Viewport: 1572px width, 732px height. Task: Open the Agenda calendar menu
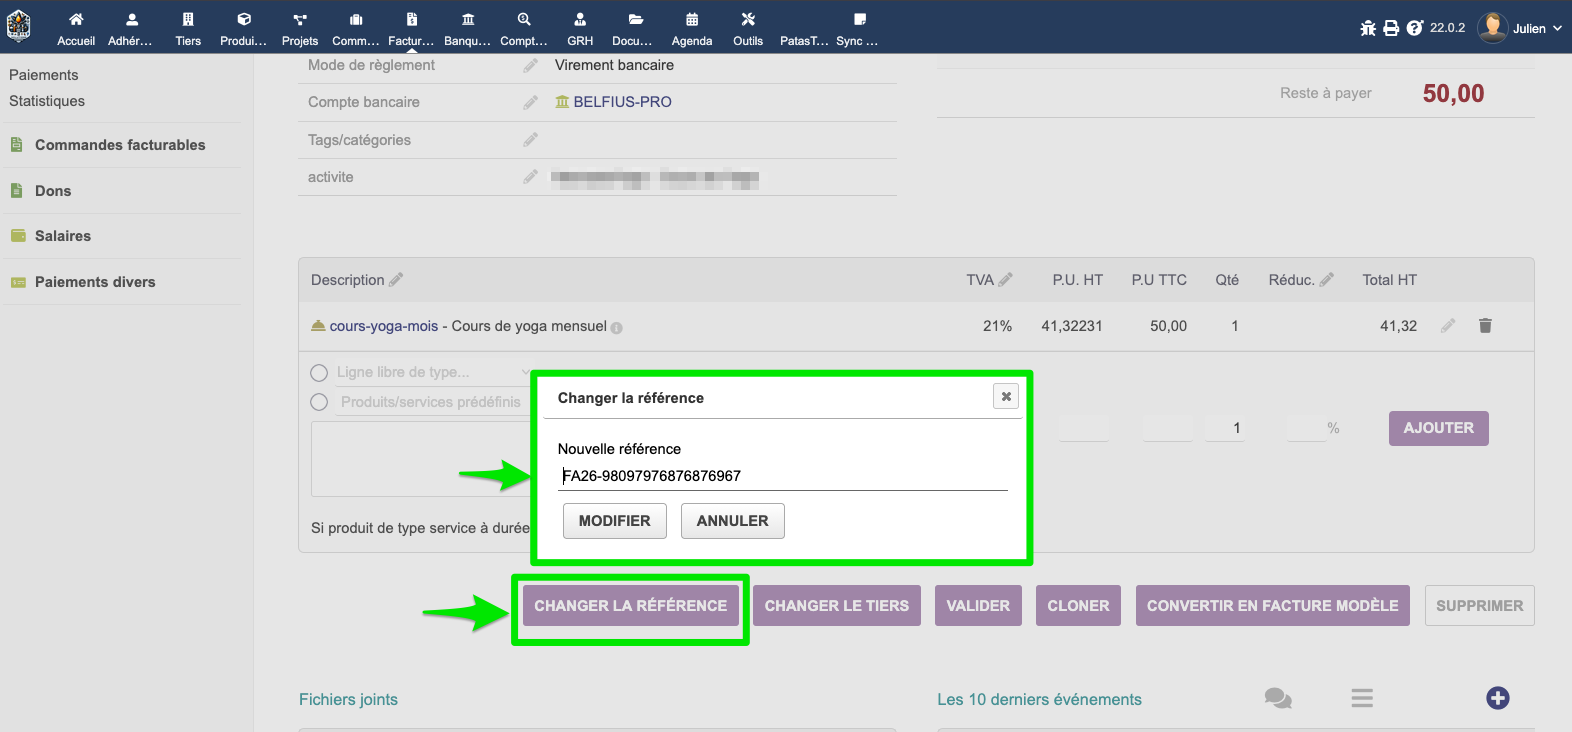point(692,29)
